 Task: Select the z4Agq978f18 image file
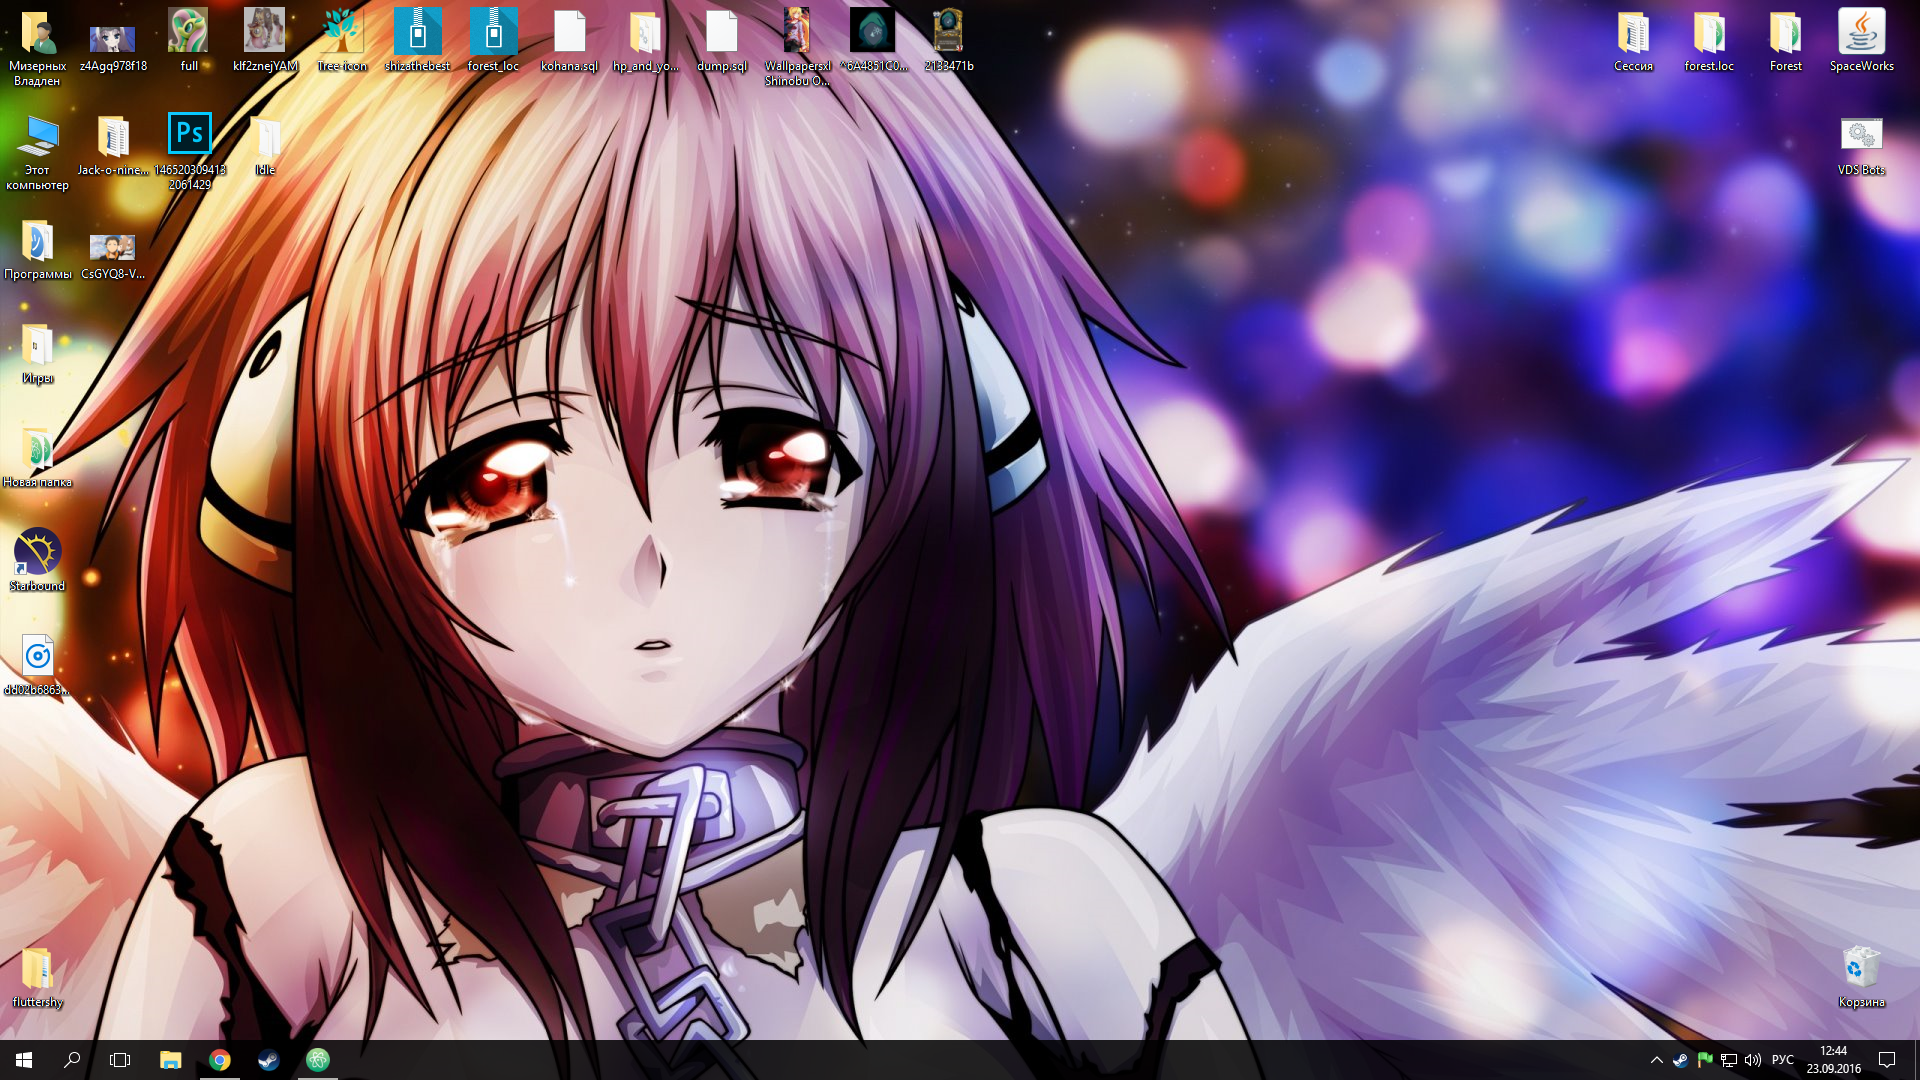pyautogui.click(x=113, y=40)
